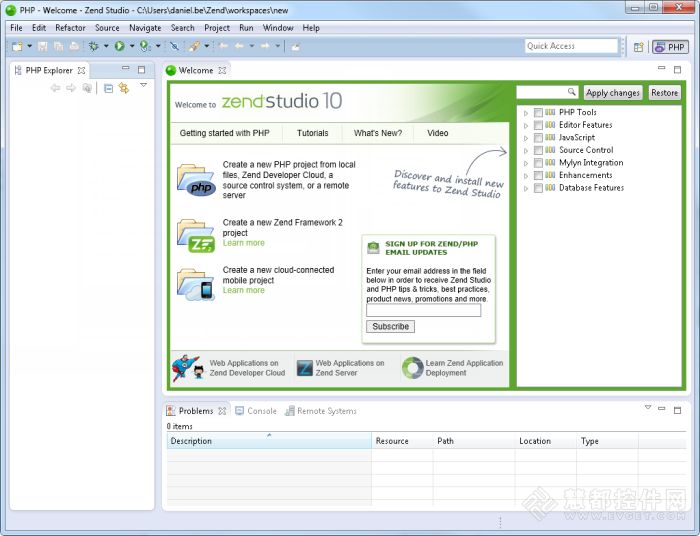The width and height of the screenshot is (700, 536).
Task: Click the Save toolbar icon
Action: (x=42, y=46)
